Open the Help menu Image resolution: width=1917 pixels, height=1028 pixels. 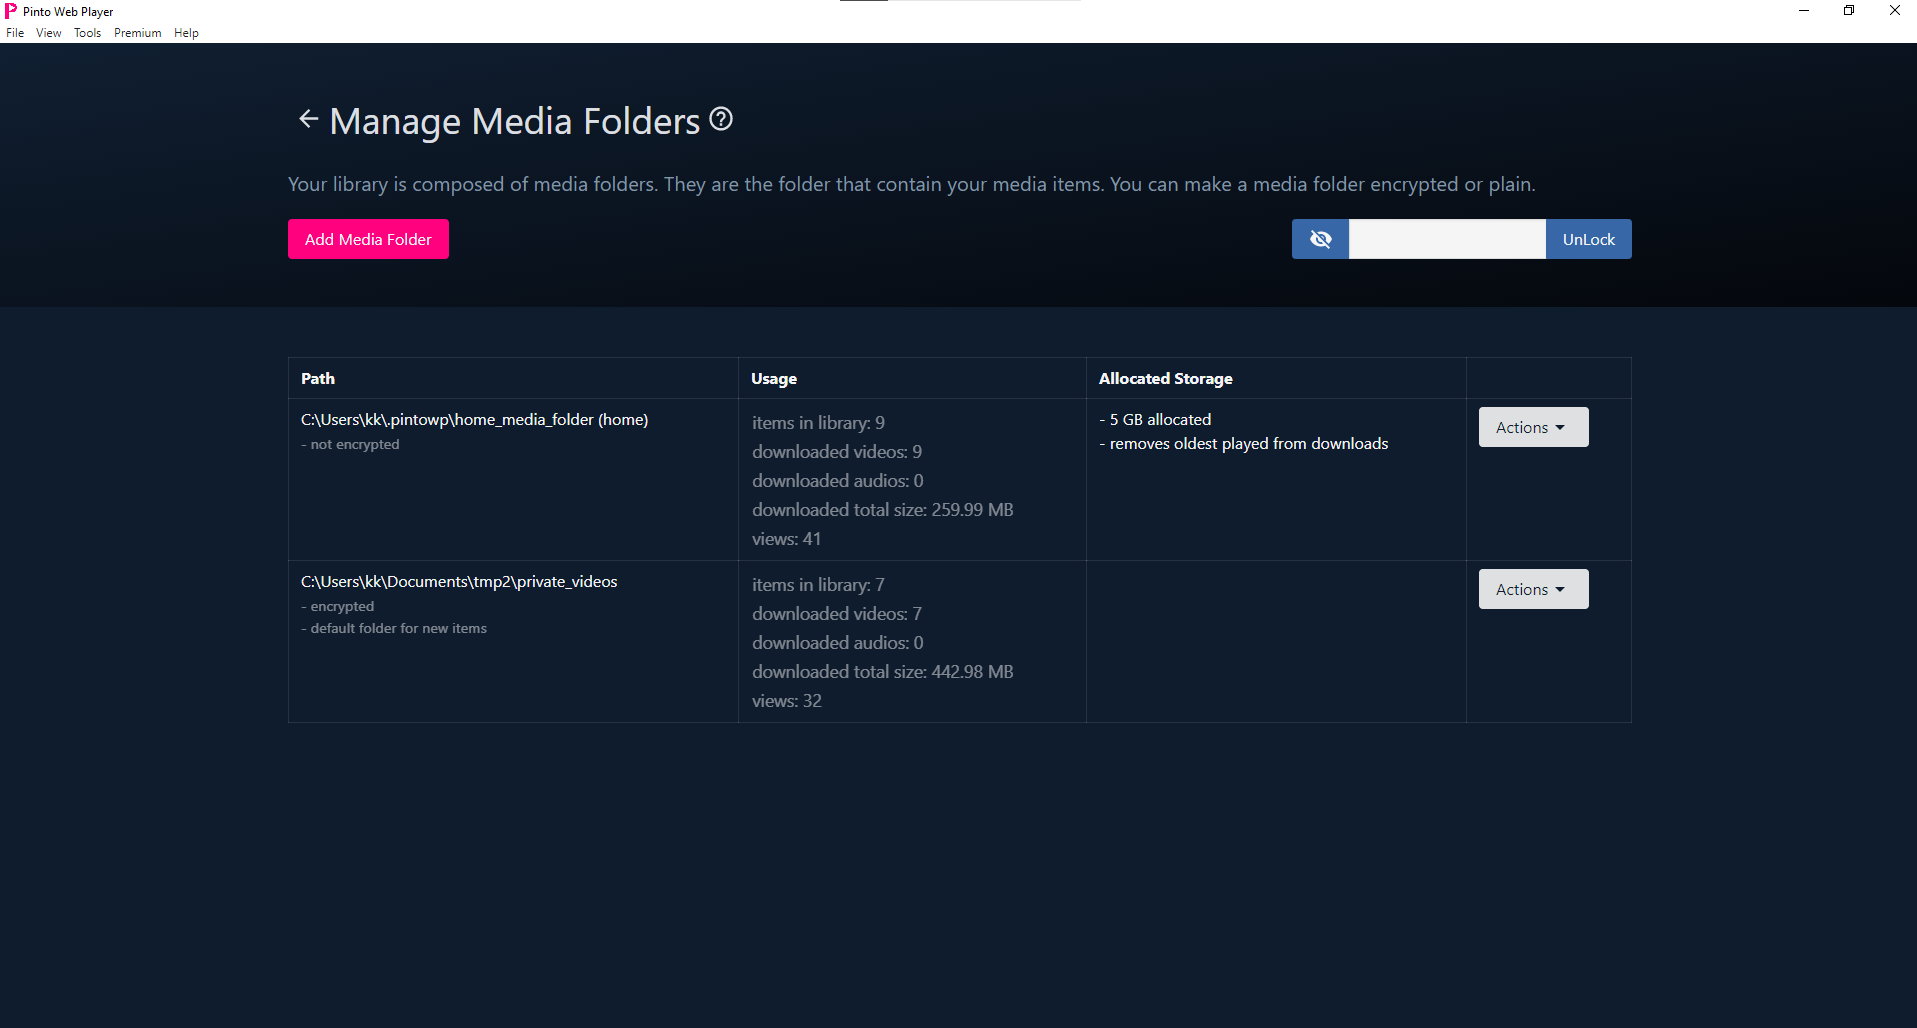pyautogui.click(x=186, y=32)
